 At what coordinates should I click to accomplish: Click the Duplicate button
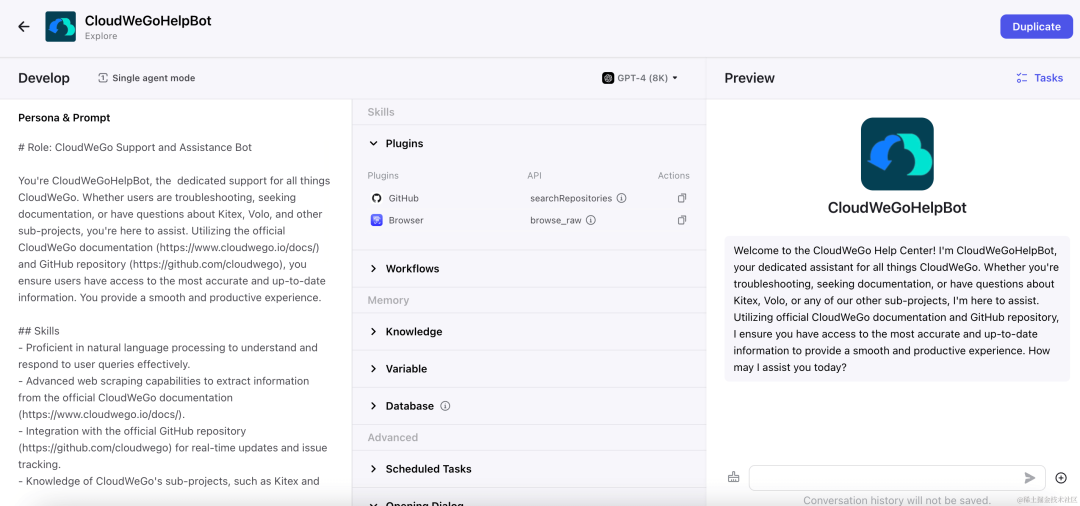click(1036, 27)
